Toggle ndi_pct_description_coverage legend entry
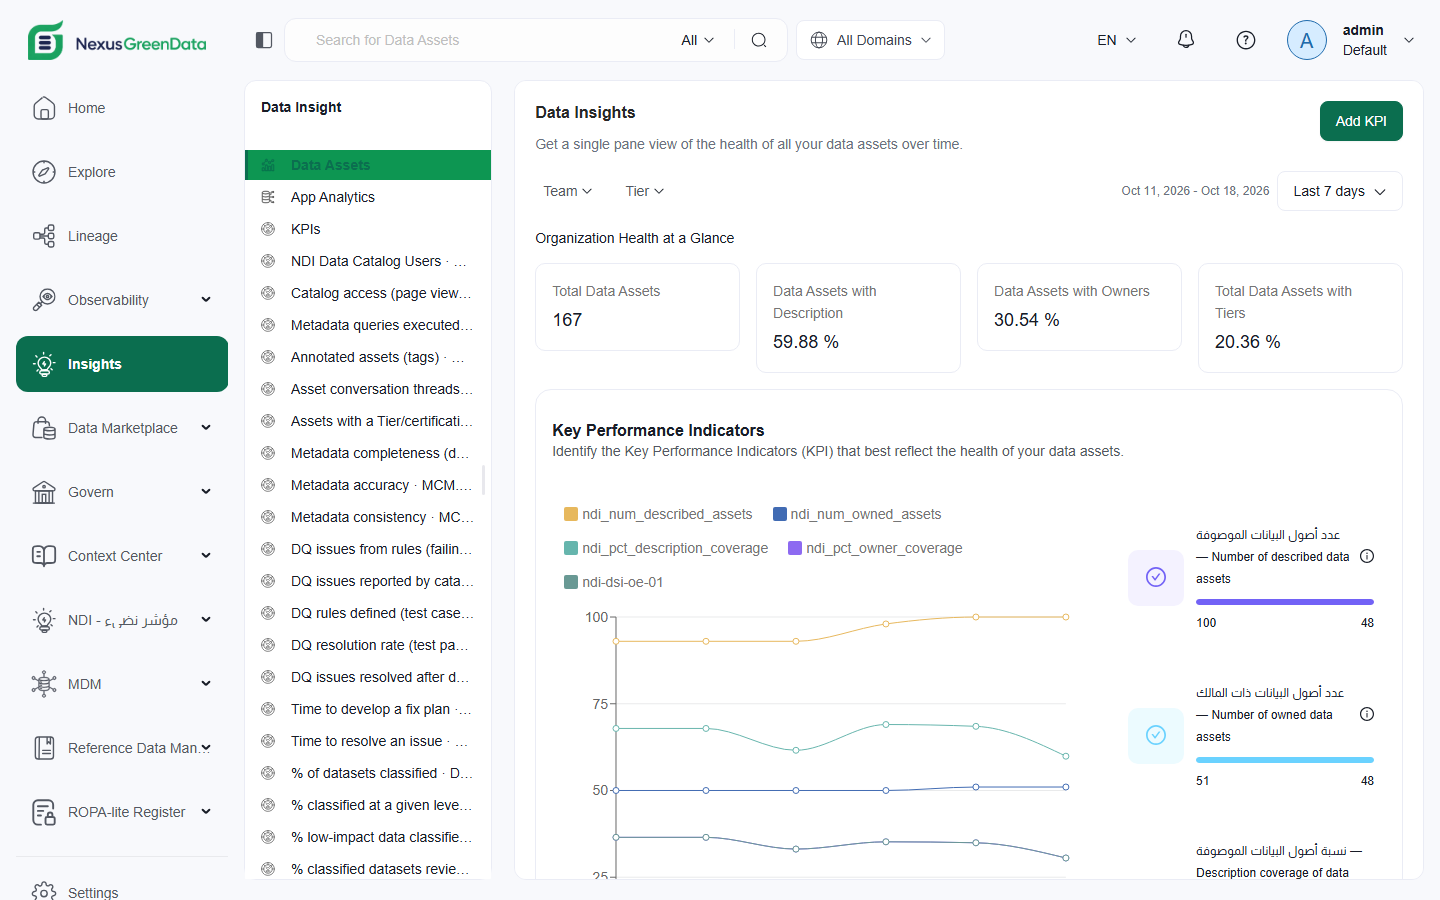 [x=666, y=548]
